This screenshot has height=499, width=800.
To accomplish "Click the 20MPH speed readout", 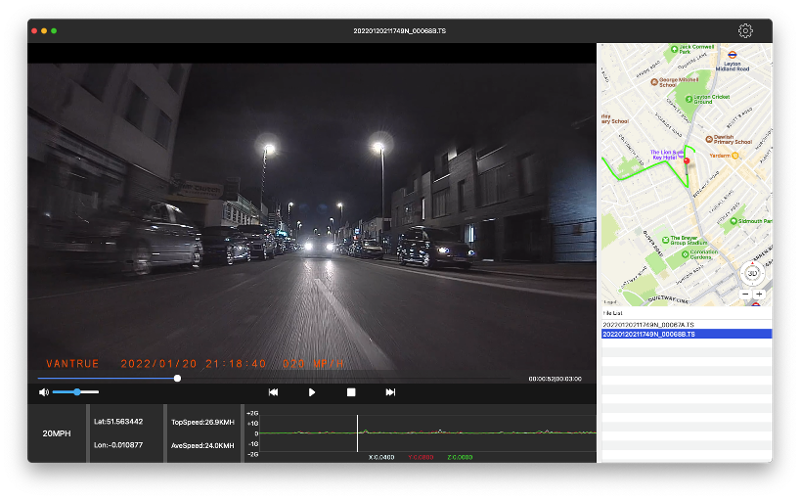I will click(57, 433).
